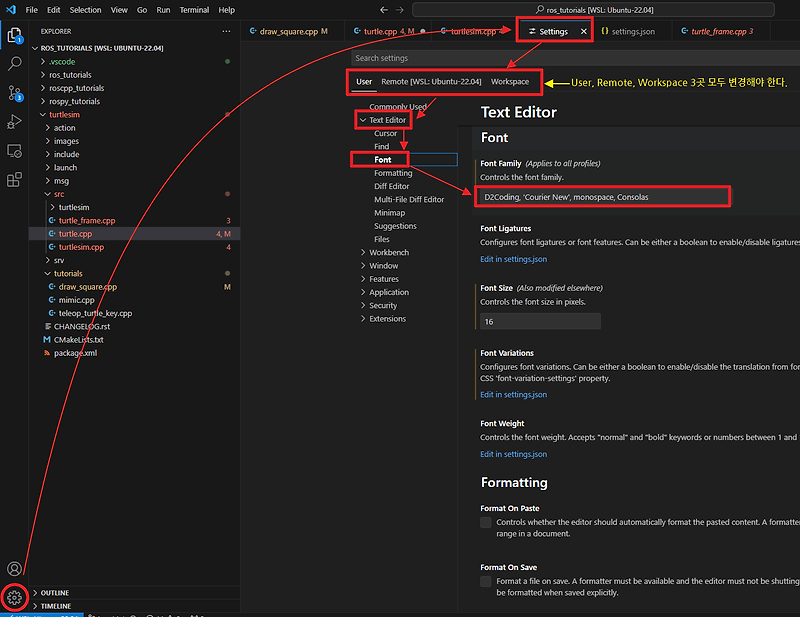The image size is (800, 617).
Task: Click the file icon beside CHANGELOG.rst
Action: pyautogui.click(x=47, y=326)
